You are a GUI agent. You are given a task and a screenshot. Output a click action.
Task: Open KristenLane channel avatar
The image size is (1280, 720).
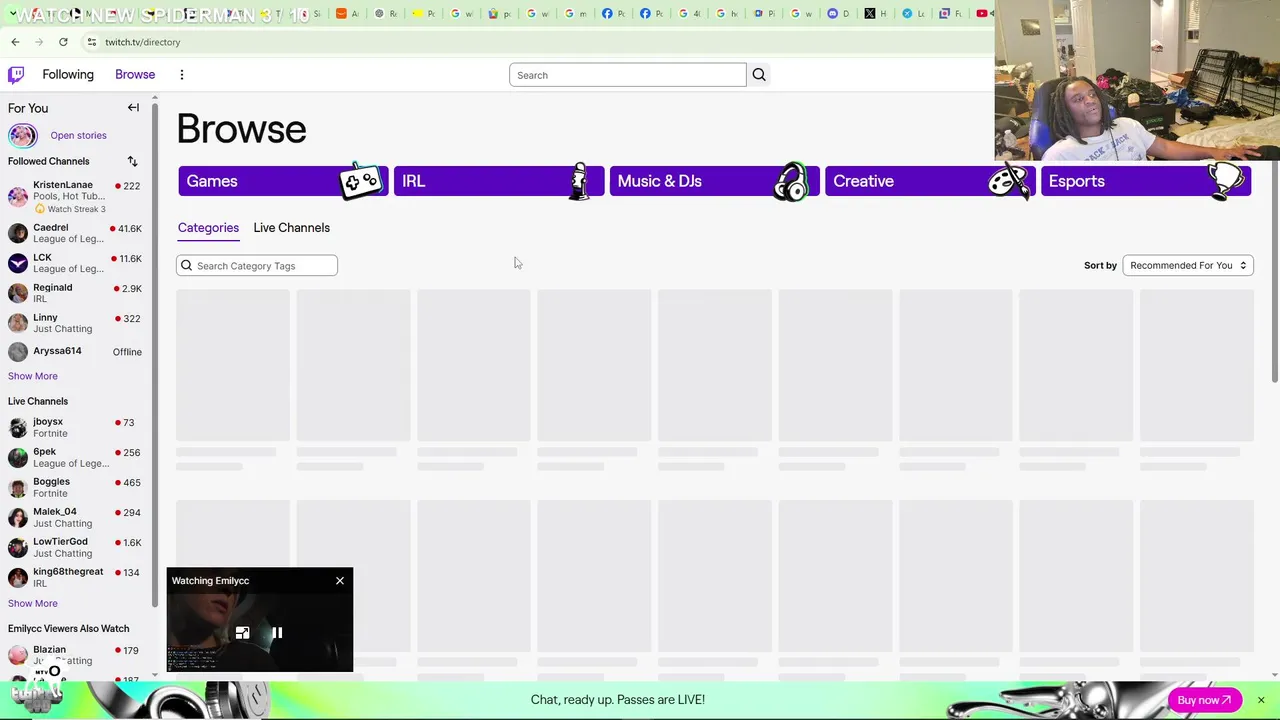[x=18, y=196]
